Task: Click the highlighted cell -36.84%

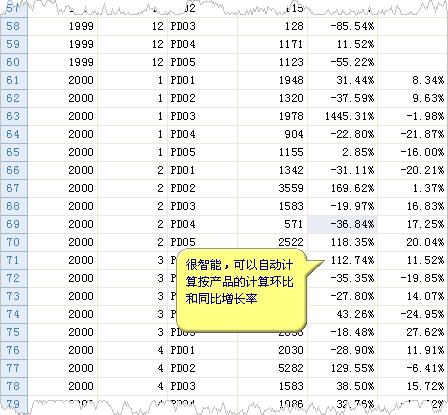Action: pyautogui.click(x=342, y=224)
